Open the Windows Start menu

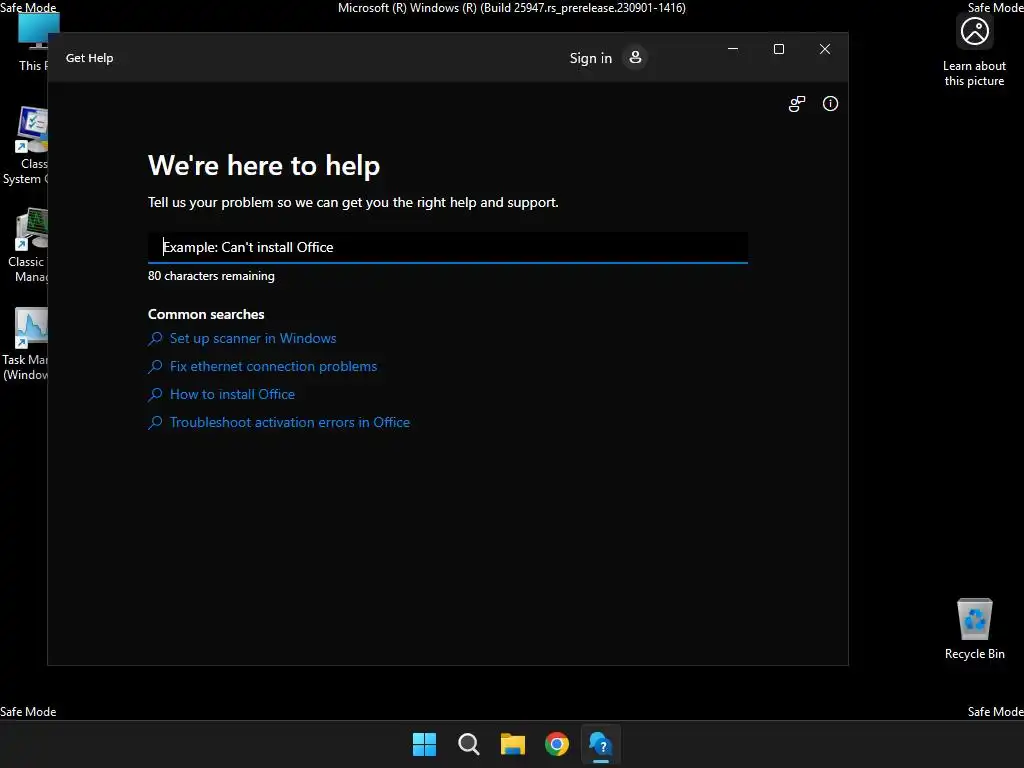click(x=424, y=744)
